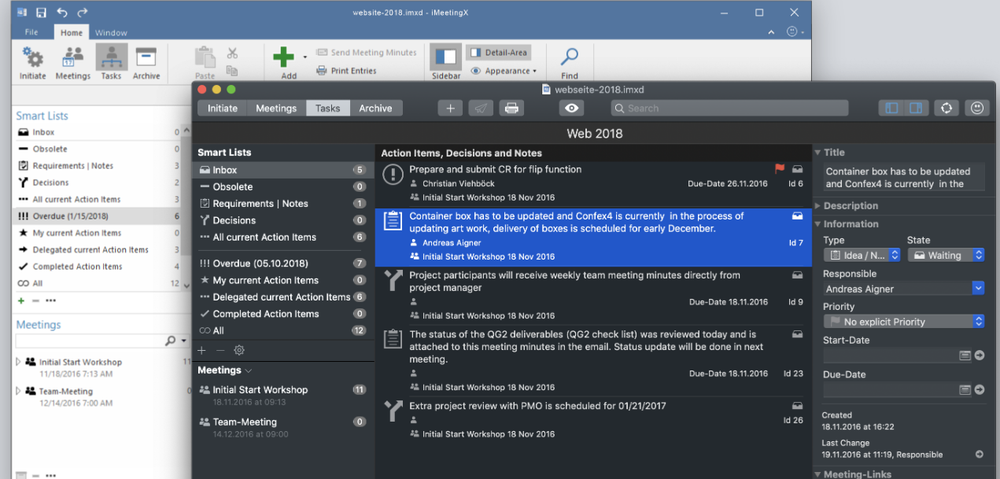The width and height of the screenshot is (1000, 479).
Task: Click the Due-Date calendar picker icon
Action: tap(965, 390)
